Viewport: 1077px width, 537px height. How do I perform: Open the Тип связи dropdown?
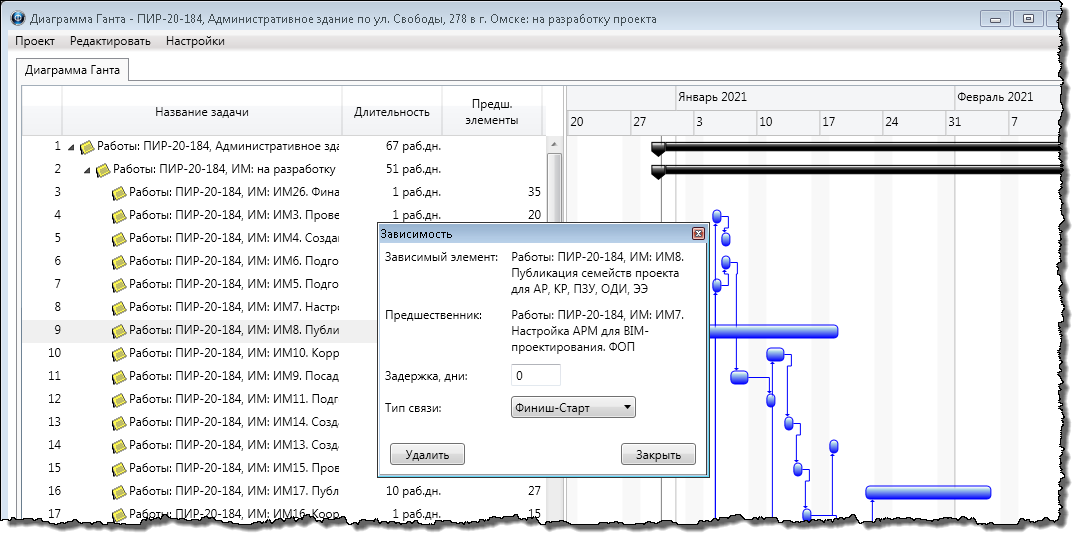pyautogui.click(x=572, y=408)
